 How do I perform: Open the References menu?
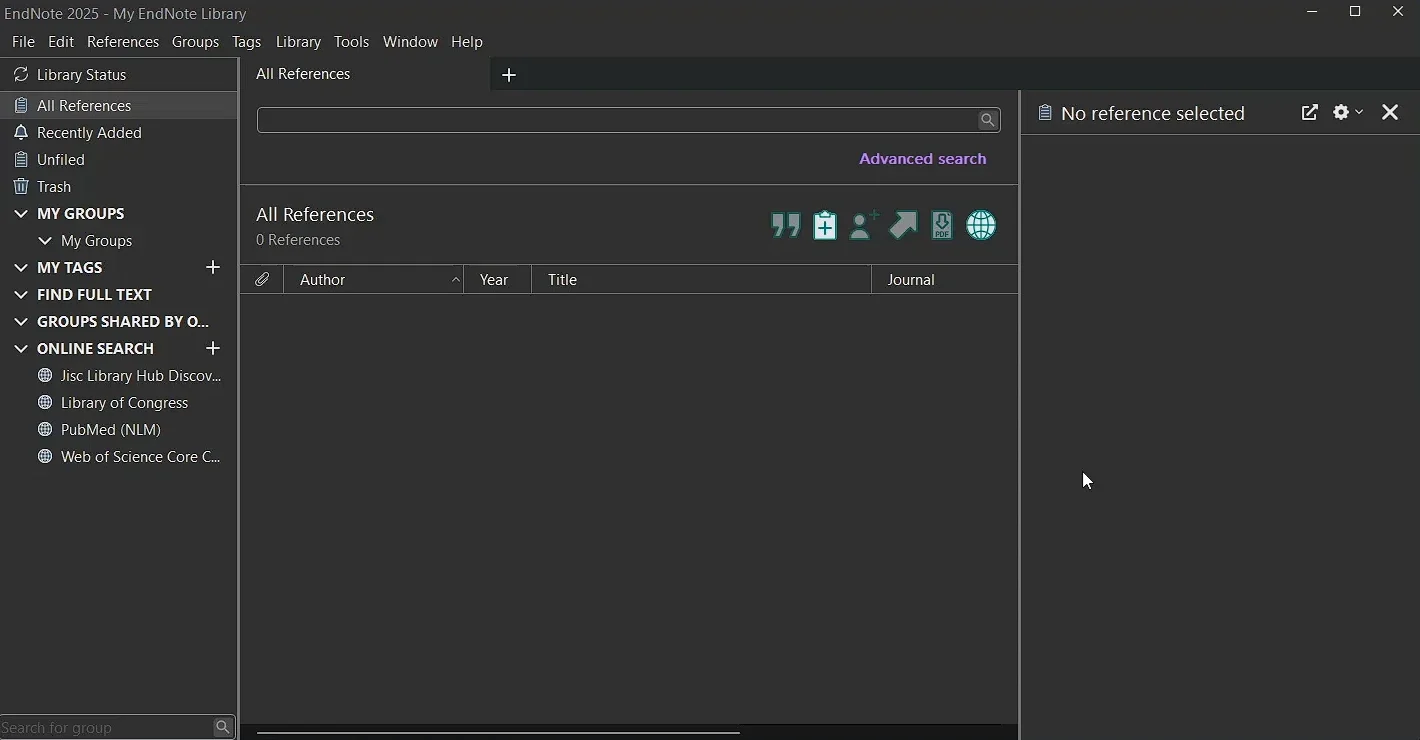(x=123, y=42)
